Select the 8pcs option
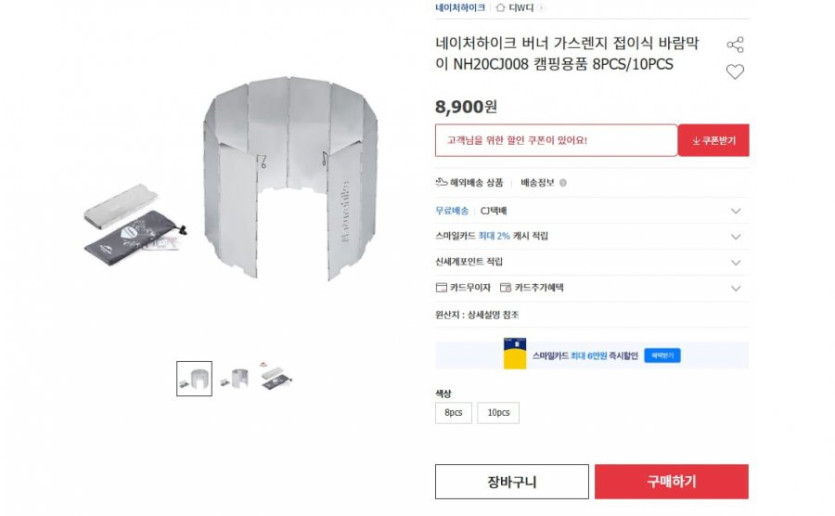835x516 pixels. 453,412
